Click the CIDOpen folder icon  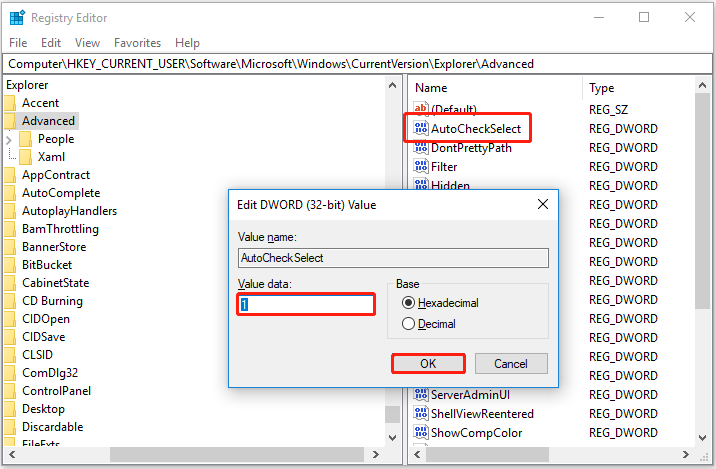[11, 319]
